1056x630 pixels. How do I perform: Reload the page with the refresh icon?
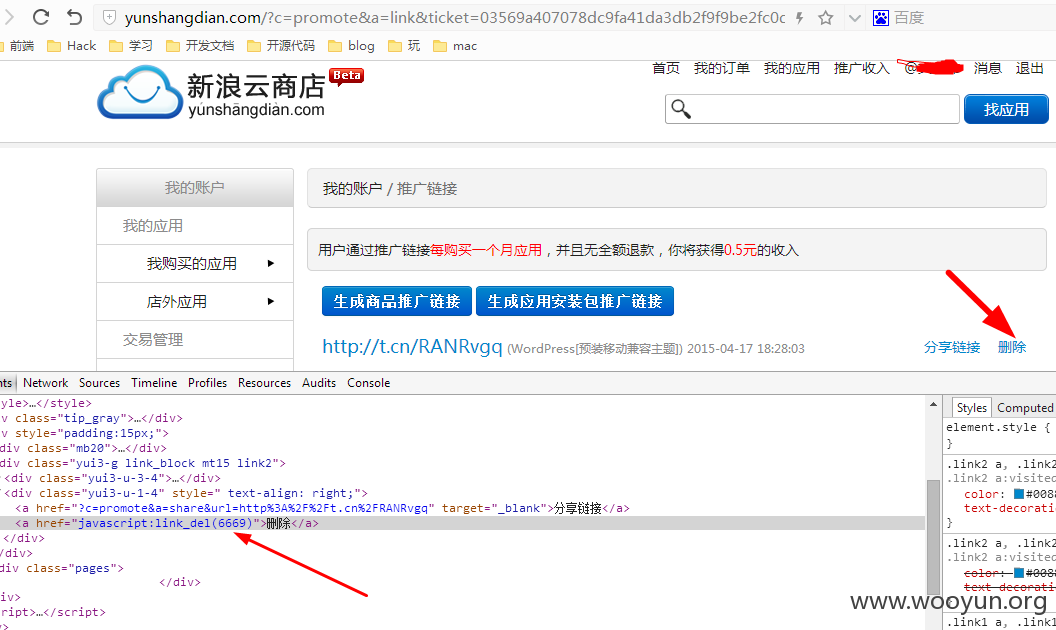pos(41,18)
